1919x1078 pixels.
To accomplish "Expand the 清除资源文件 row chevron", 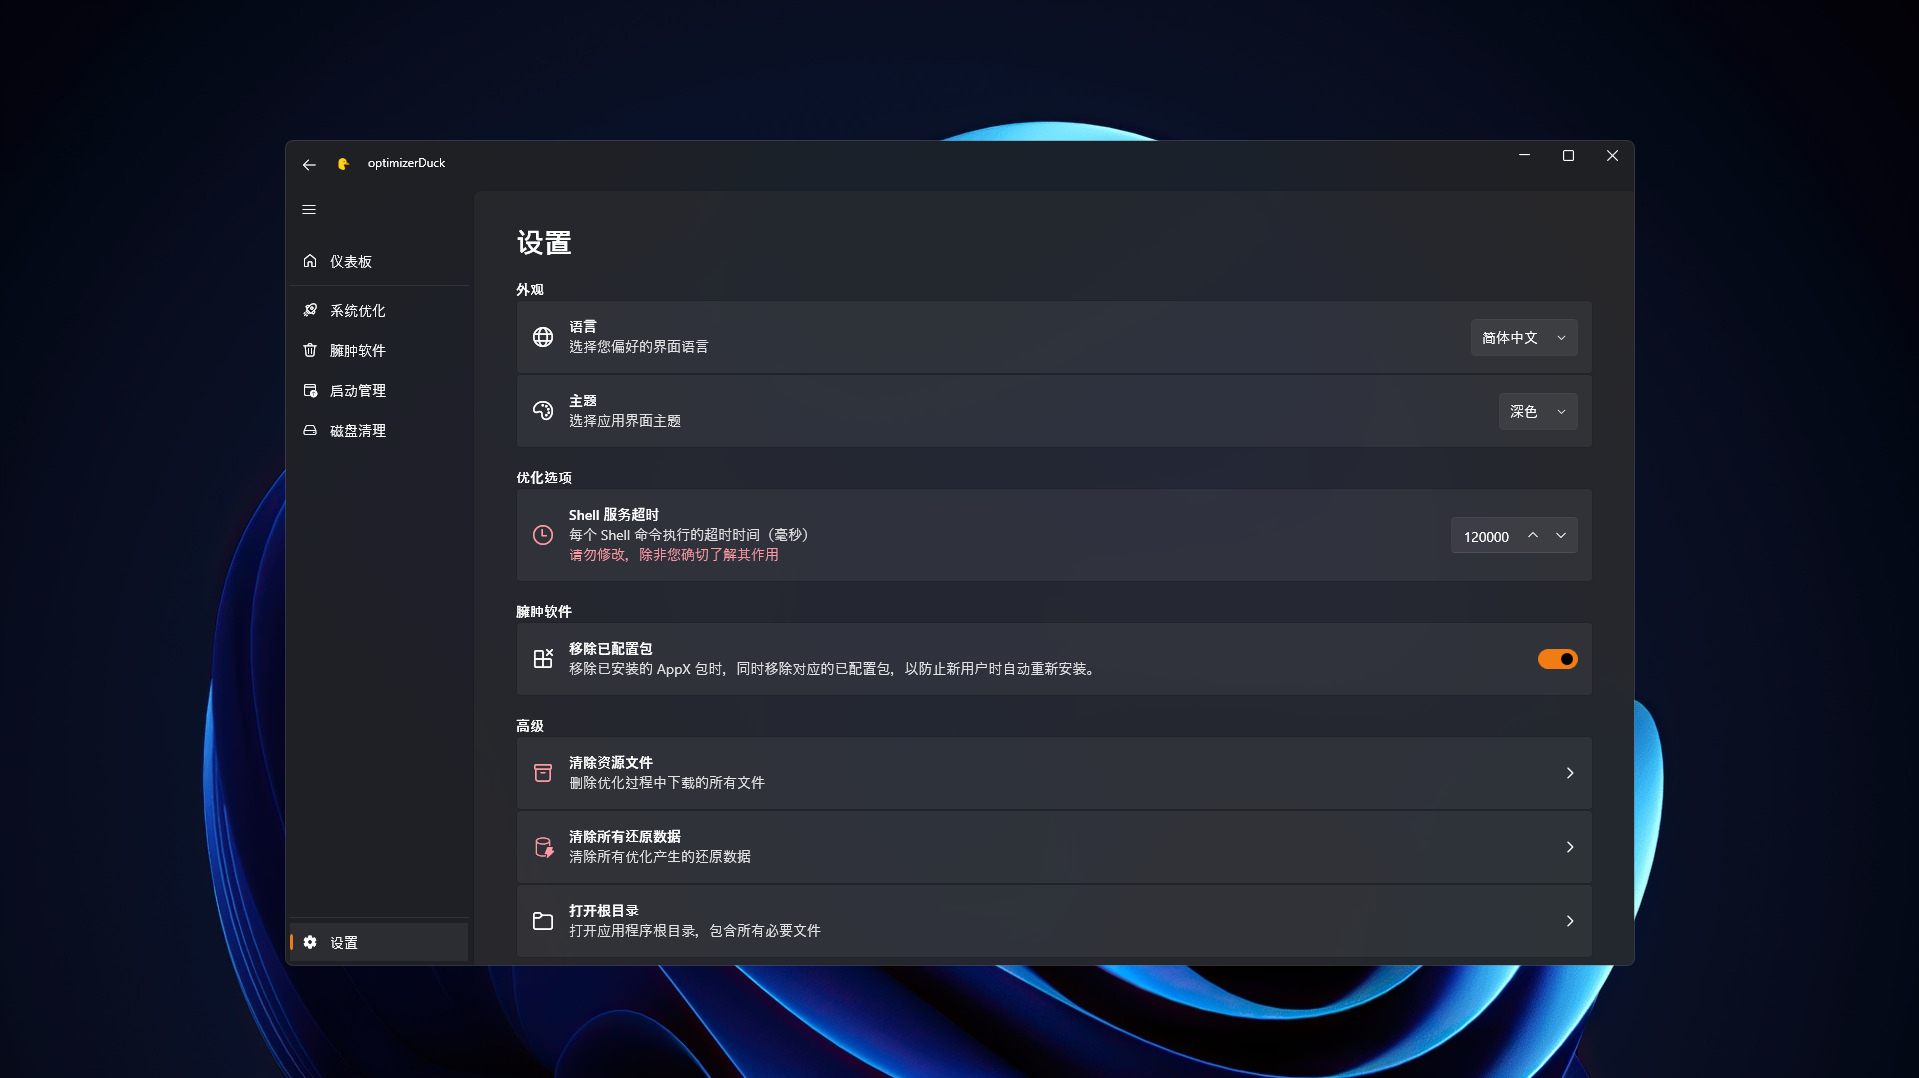I will pos(1569,772).
